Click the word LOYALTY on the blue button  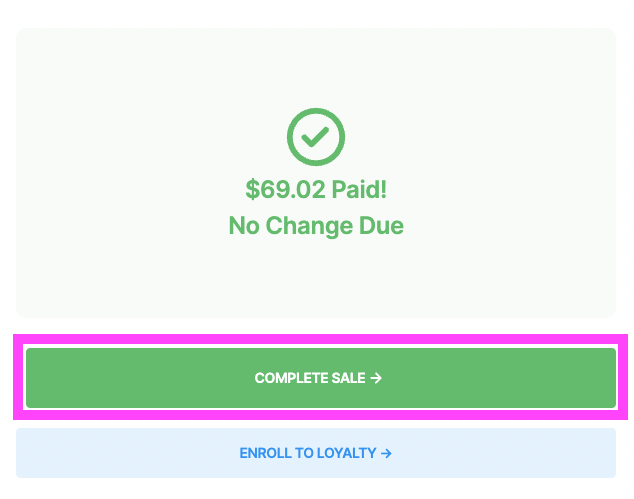(x=347, y=453)
